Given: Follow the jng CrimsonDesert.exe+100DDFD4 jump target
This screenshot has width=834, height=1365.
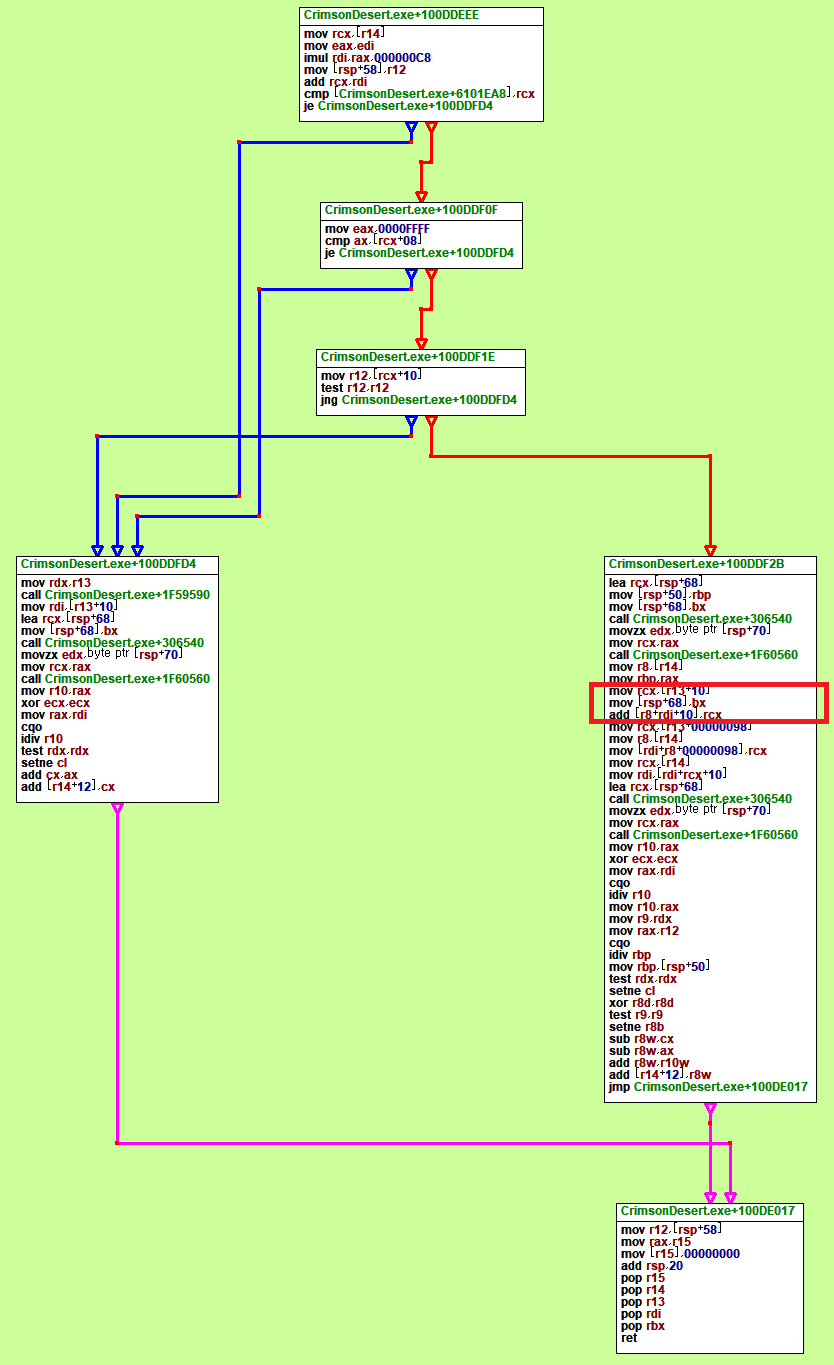Looking at the screenshot, I should tap(429, 400).
